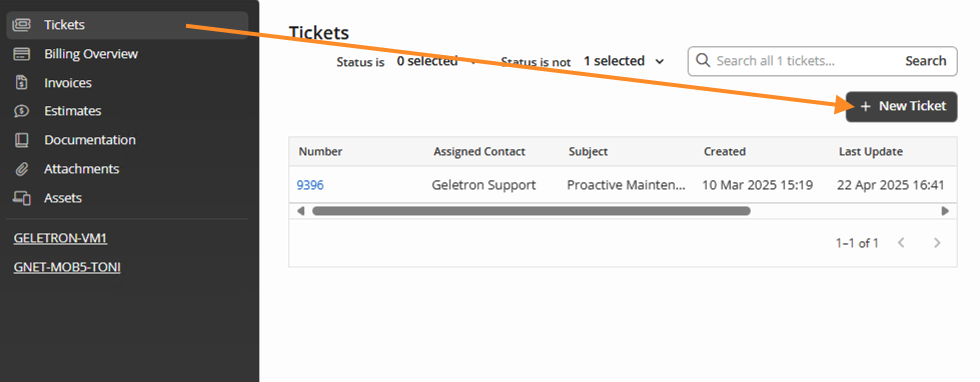Open the GELETRON-VM1 asset link
The height and width of the screenshot is (382, 980).
coord(56,239)
